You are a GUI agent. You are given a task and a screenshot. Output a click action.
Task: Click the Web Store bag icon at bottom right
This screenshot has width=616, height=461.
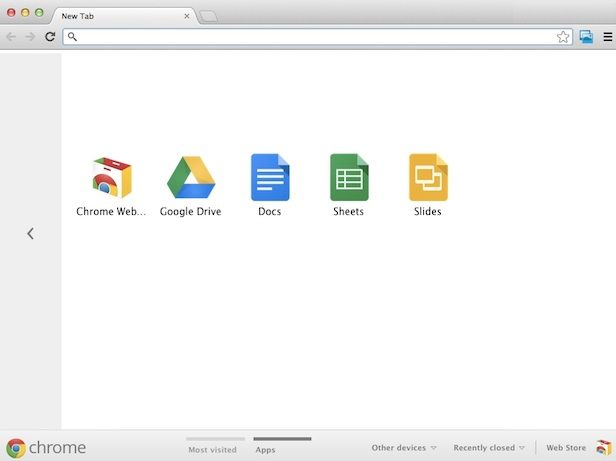(x=604, y=448)
